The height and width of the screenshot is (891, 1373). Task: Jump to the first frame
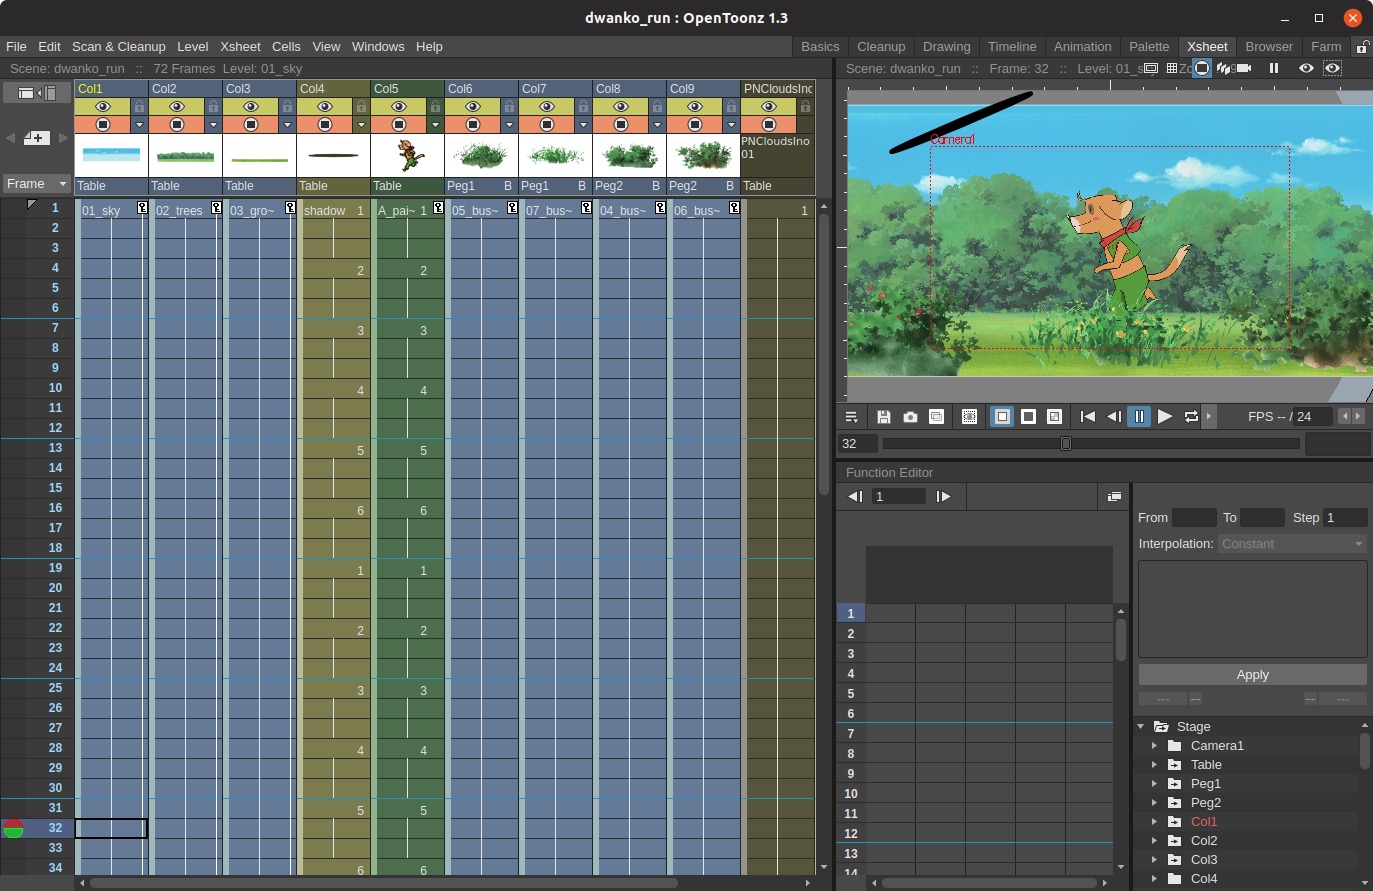(1087, 417)
